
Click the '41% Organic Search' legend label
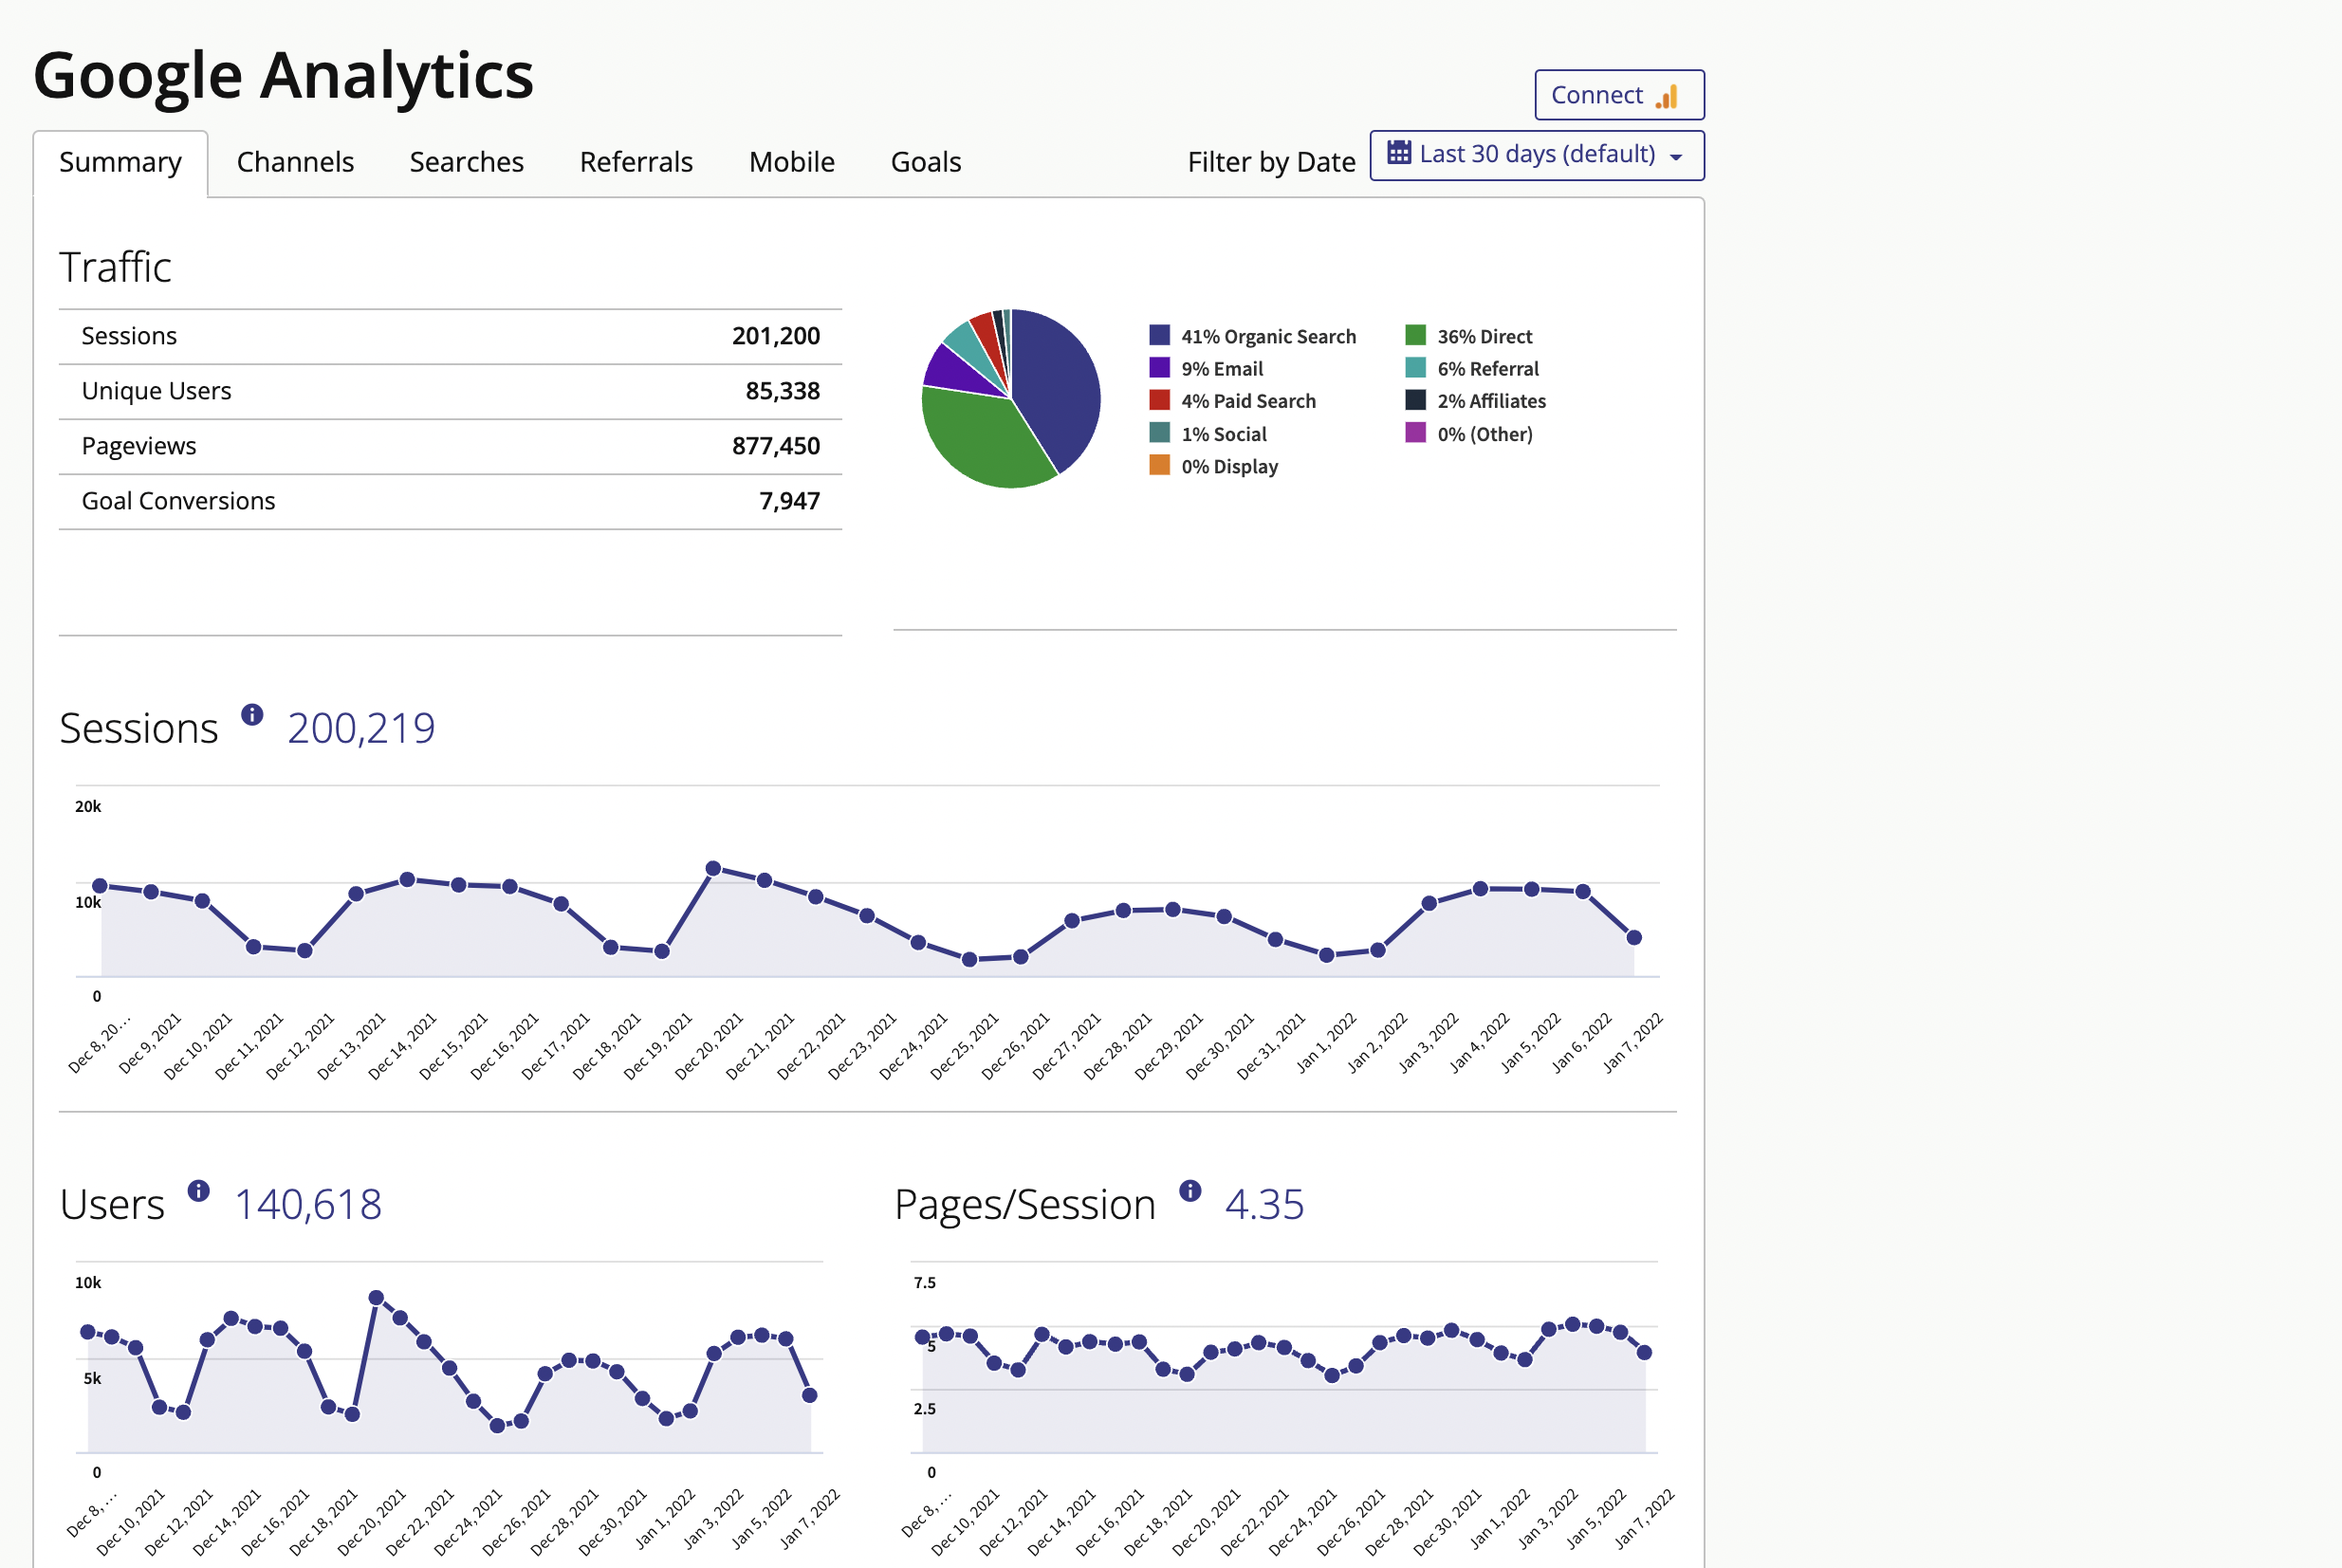1269,337
